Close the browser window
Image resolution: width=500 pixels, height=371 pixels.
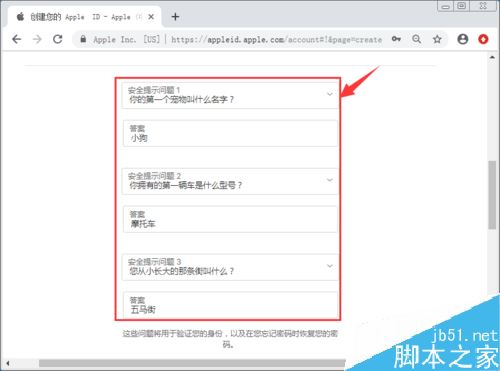point(483,6)
